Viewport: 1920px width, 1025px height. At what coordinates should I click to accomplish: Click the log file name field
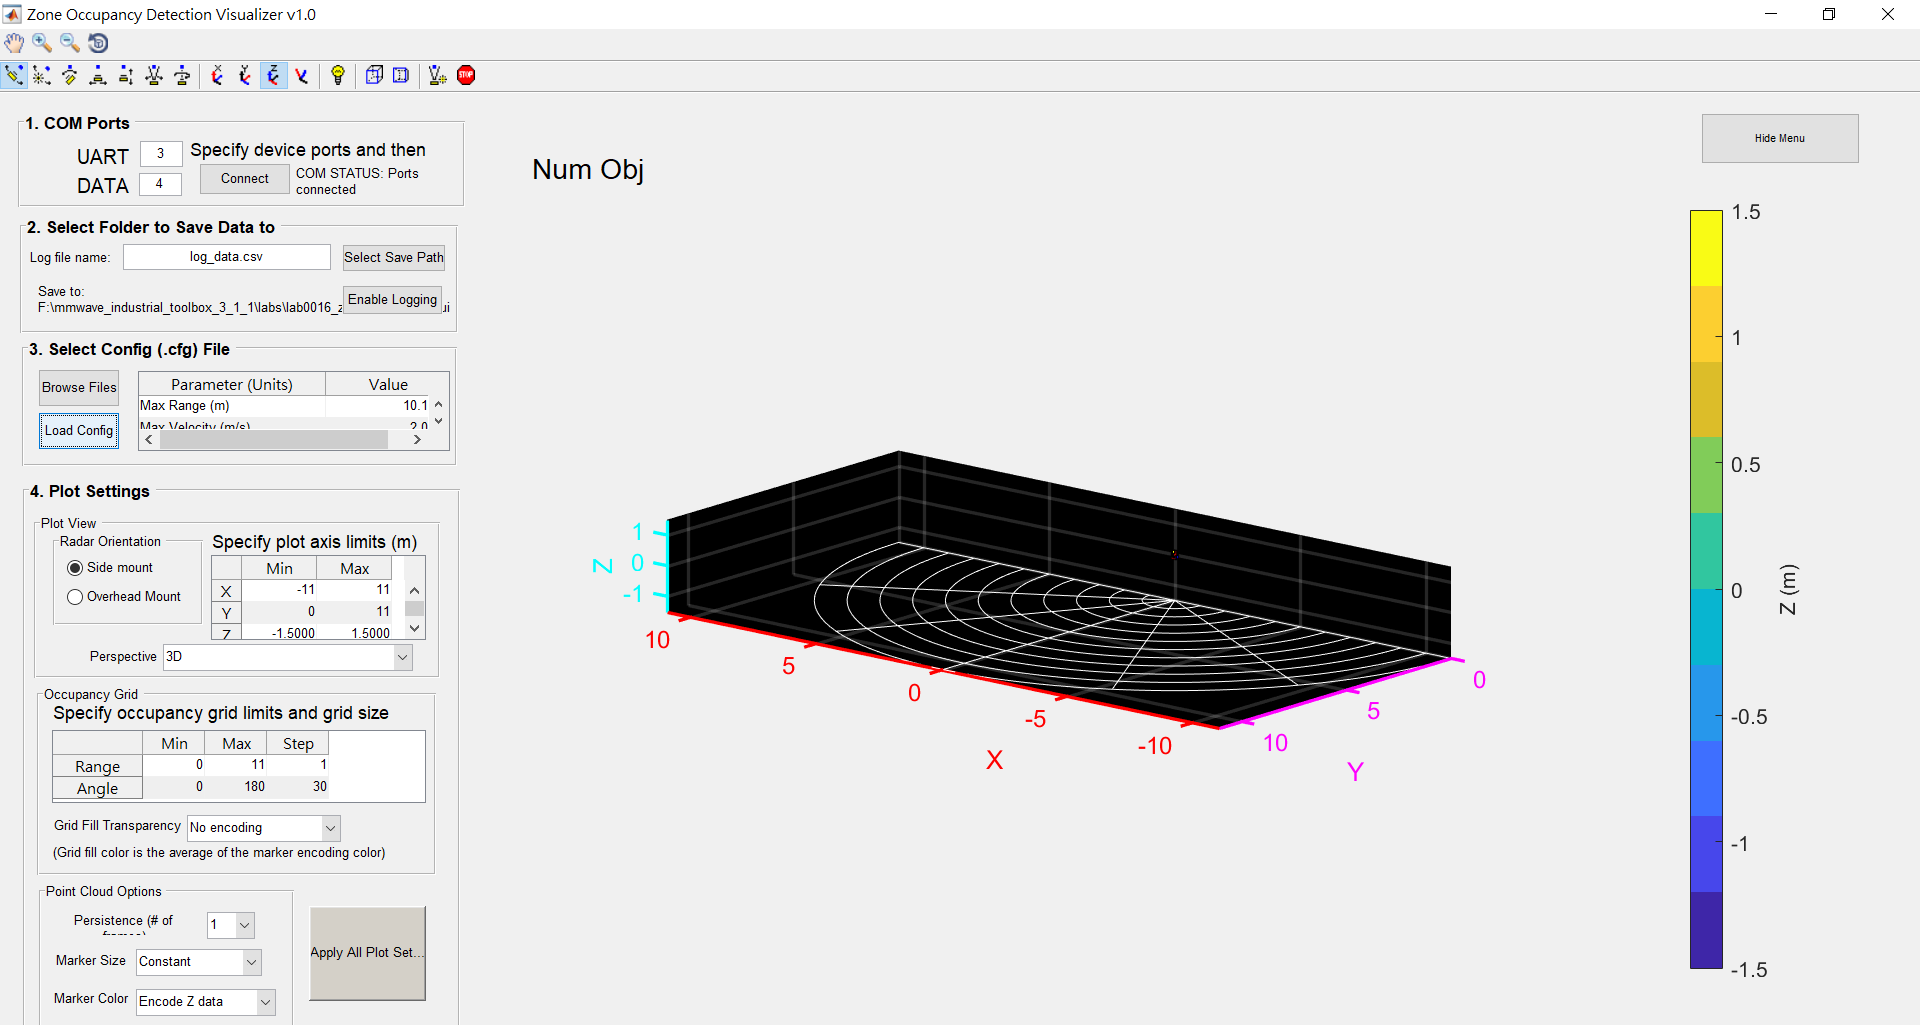click(x=227, y=257)
